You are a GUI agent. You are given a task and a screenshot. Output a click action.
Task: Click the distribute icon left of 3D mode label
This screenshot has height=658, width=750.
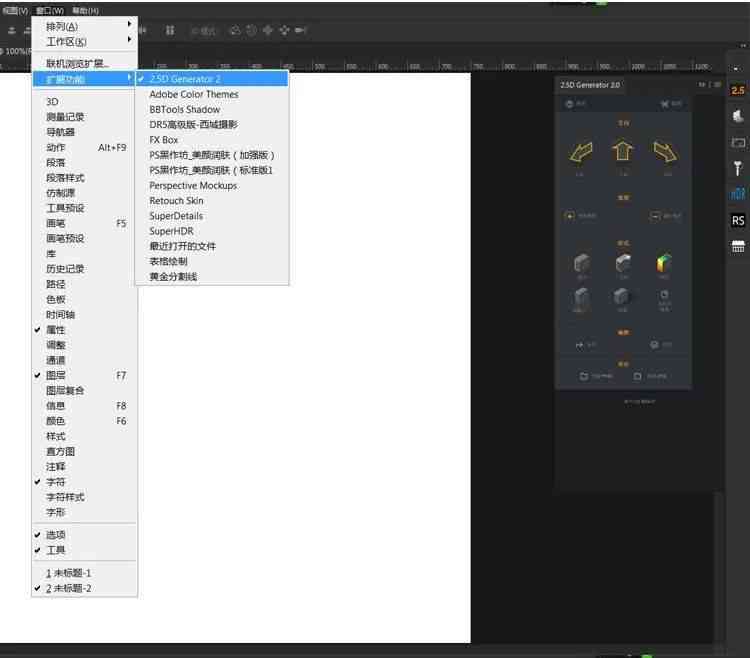click(x=170, y=31)
